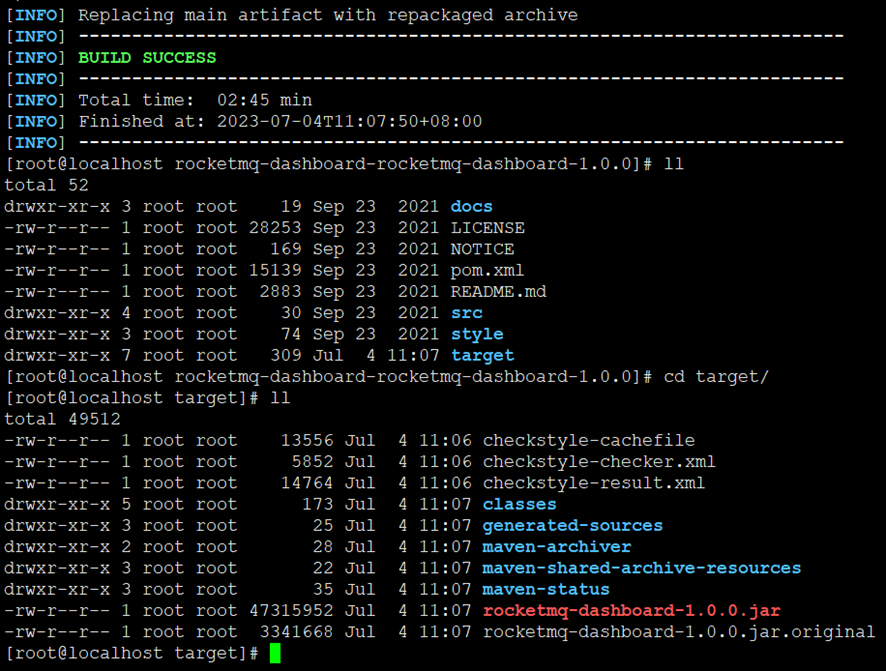Click the LICENSE file name

pyautogui.click(x=487, y=228)
